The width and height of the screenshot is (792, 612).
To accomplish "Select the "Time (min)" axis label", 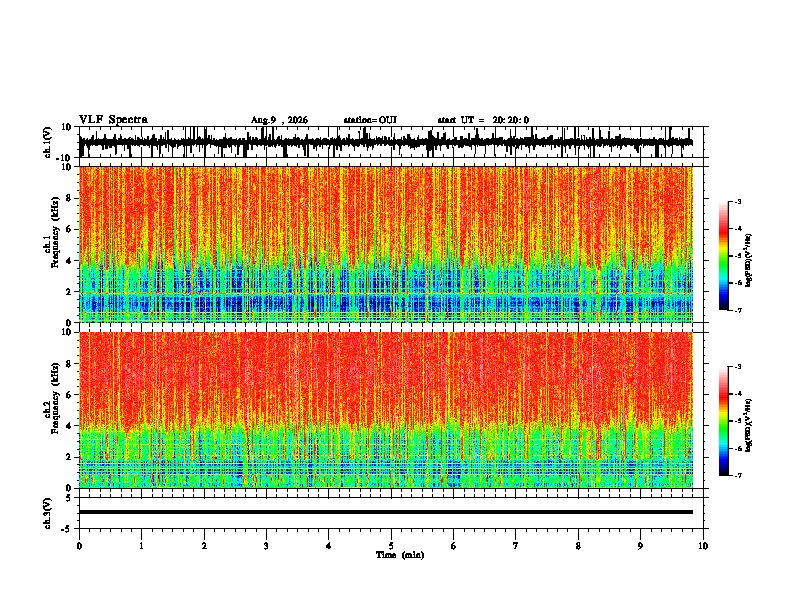I will (400, 555).
